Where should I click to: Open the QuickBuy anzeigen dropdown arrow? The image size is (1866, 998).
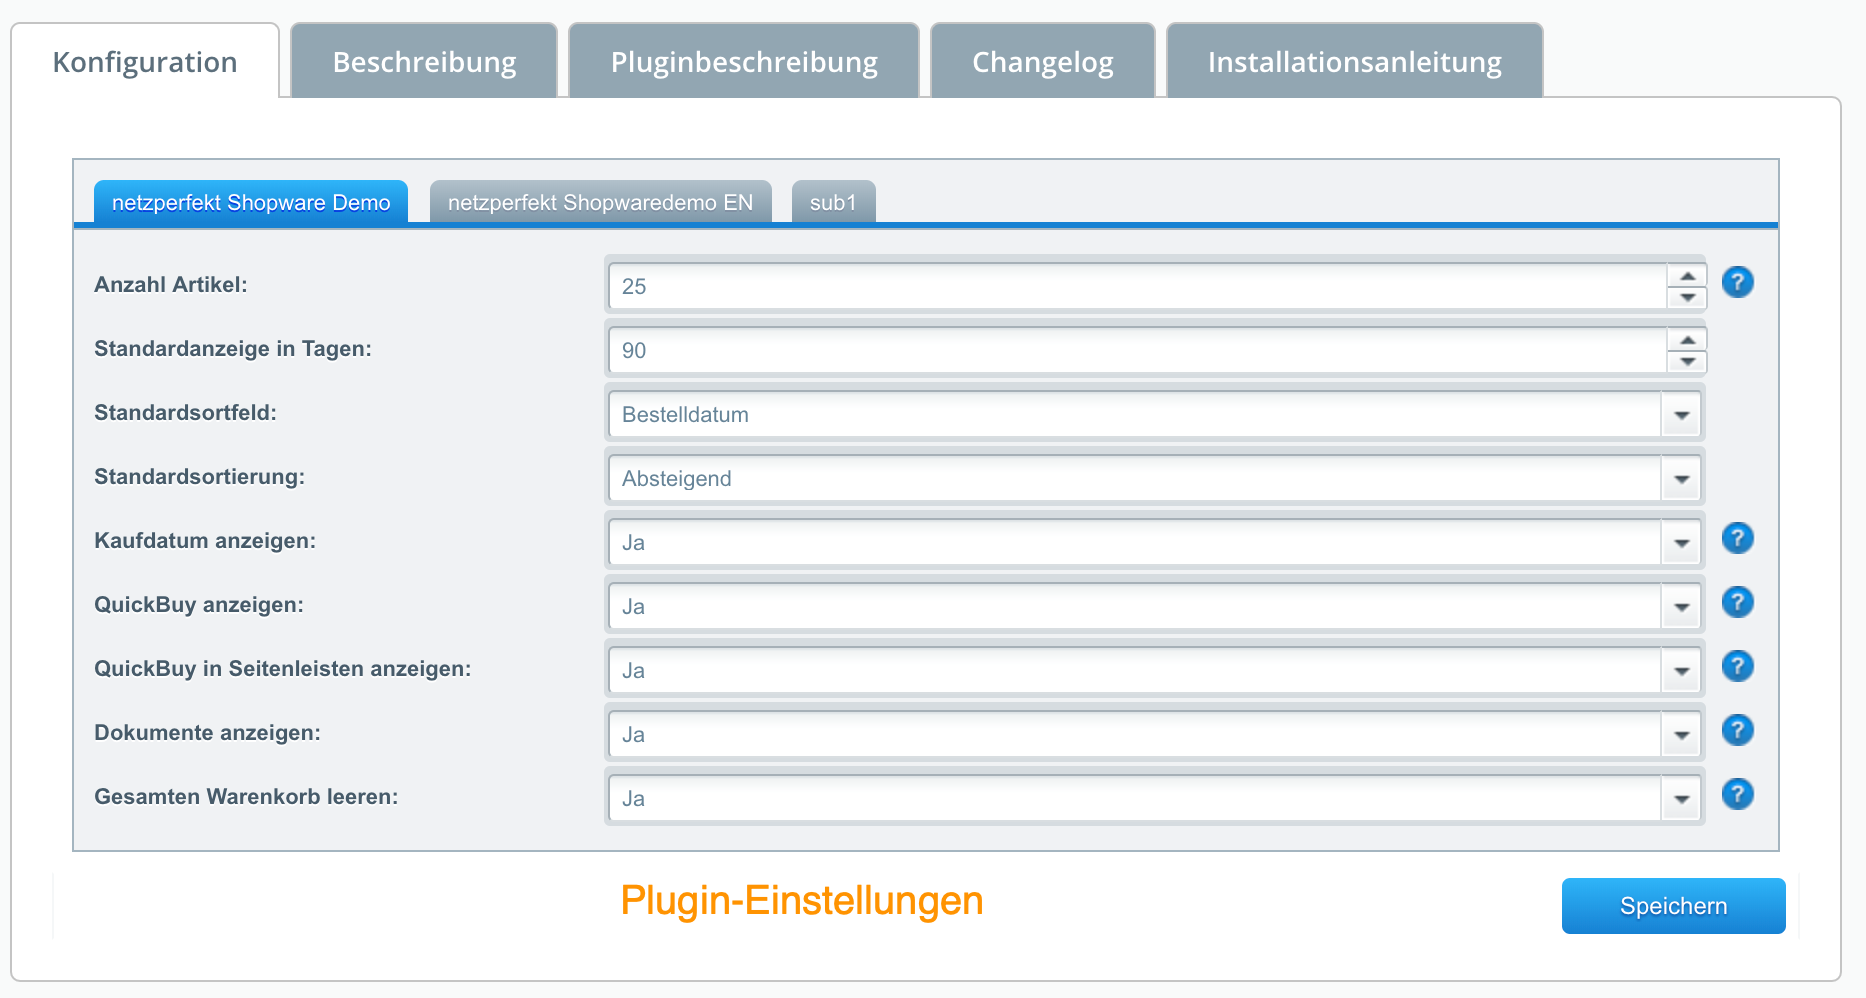pos(1681,606)
